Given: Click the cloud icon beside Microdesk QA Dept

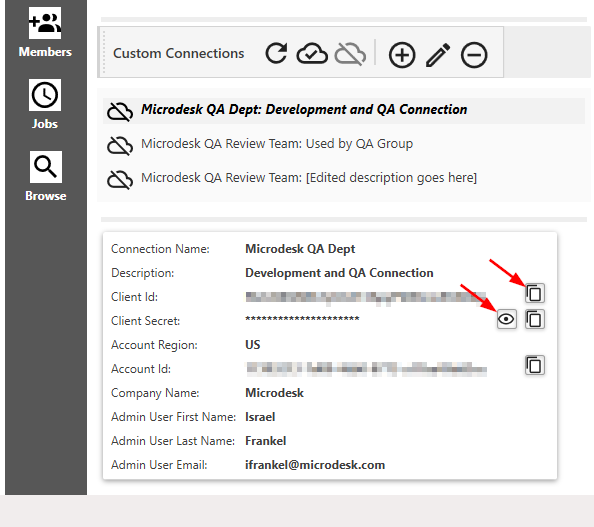Looking at the screenshot, I should pyautogui.click(x=120, y=111).
